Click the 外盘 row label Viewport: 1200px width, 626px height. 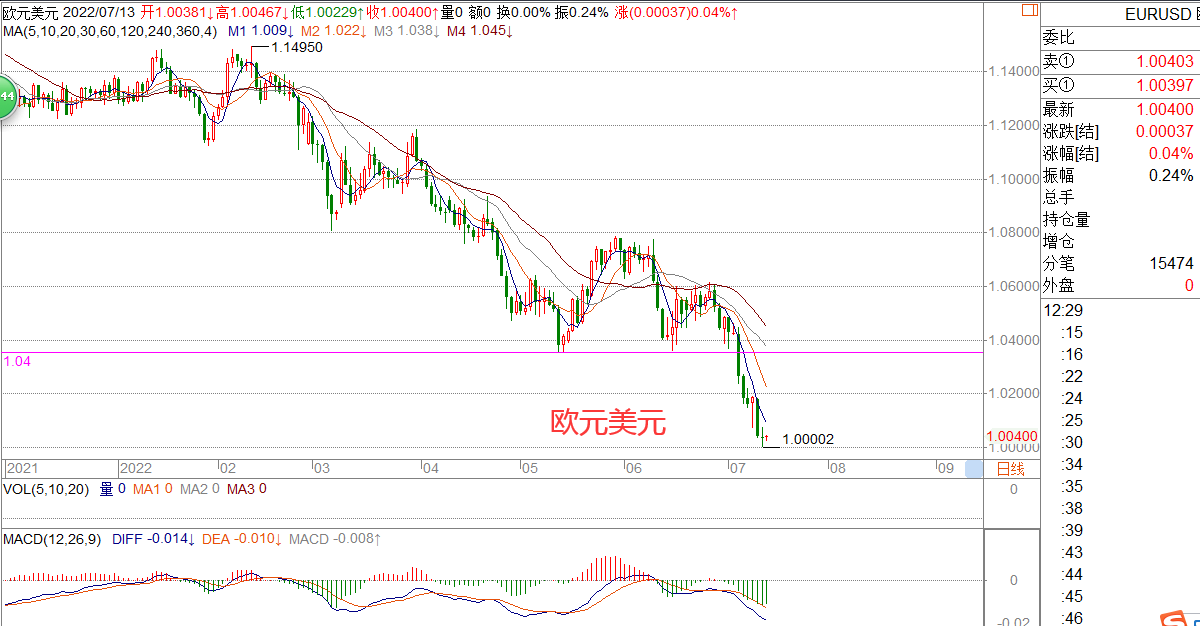pos(1059,286)
